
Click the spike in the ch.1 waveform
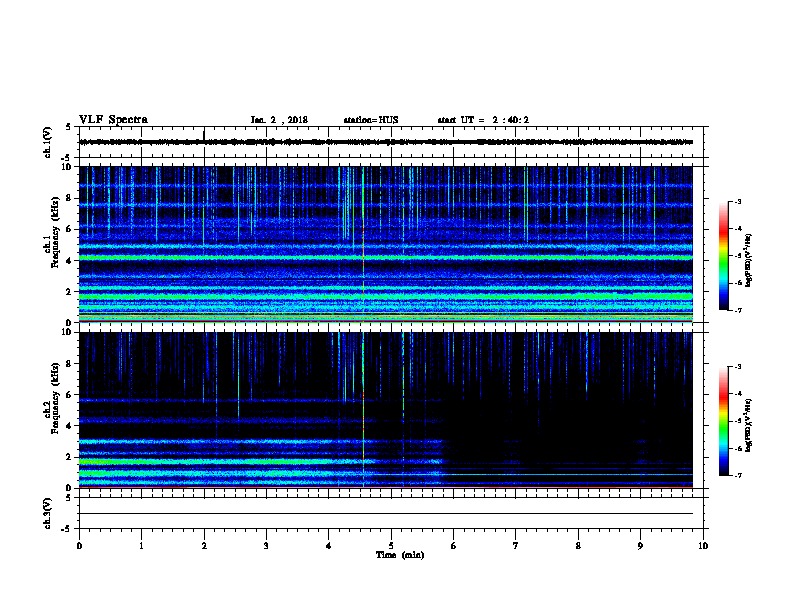[204, 134]
